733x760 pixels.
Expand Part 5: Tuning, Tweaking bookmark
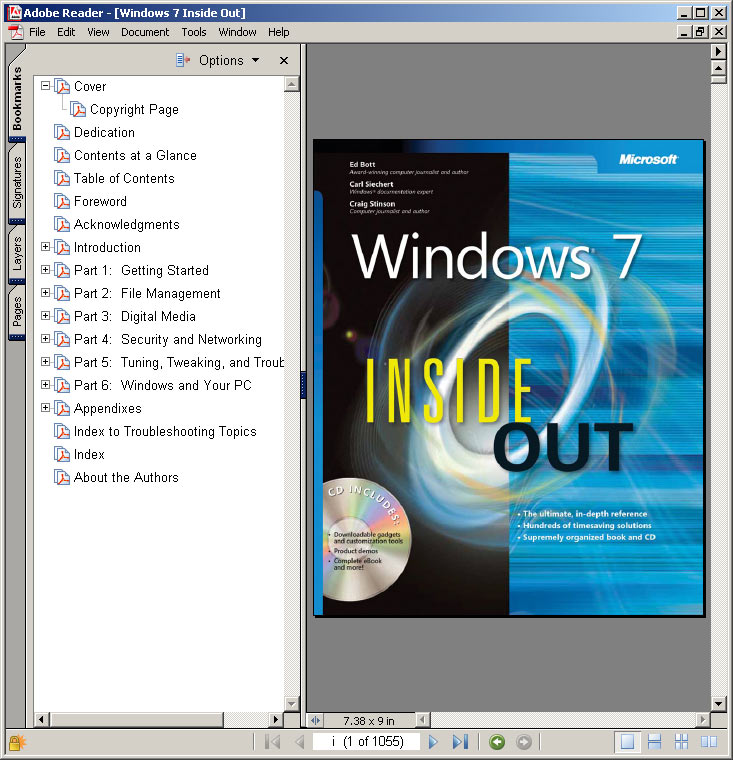pyautogui.click(x=46, y=362)
